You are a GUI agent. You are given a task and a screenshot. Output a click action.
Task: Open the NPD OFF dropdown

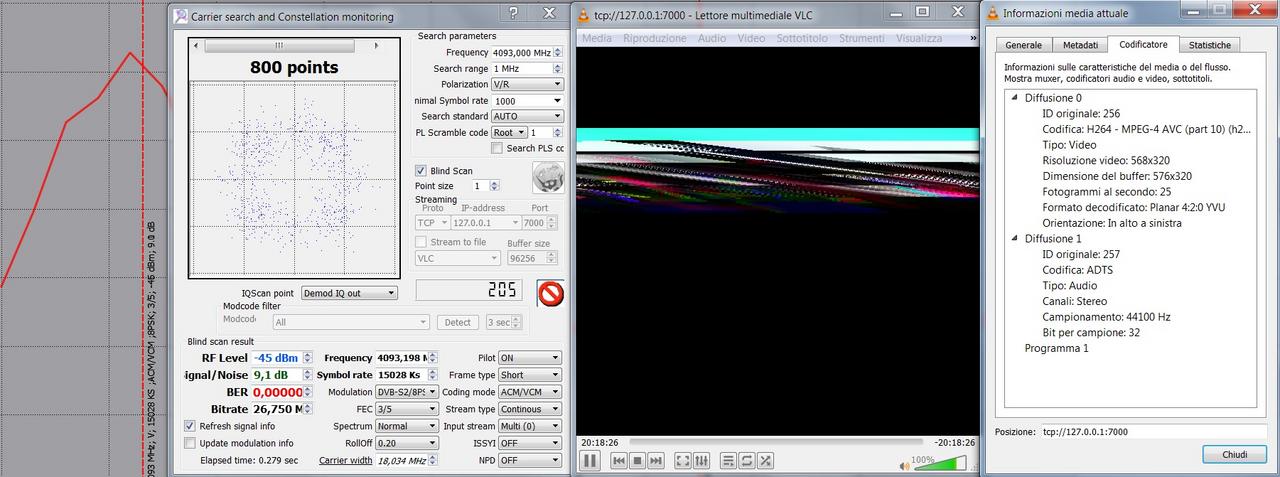530,460
